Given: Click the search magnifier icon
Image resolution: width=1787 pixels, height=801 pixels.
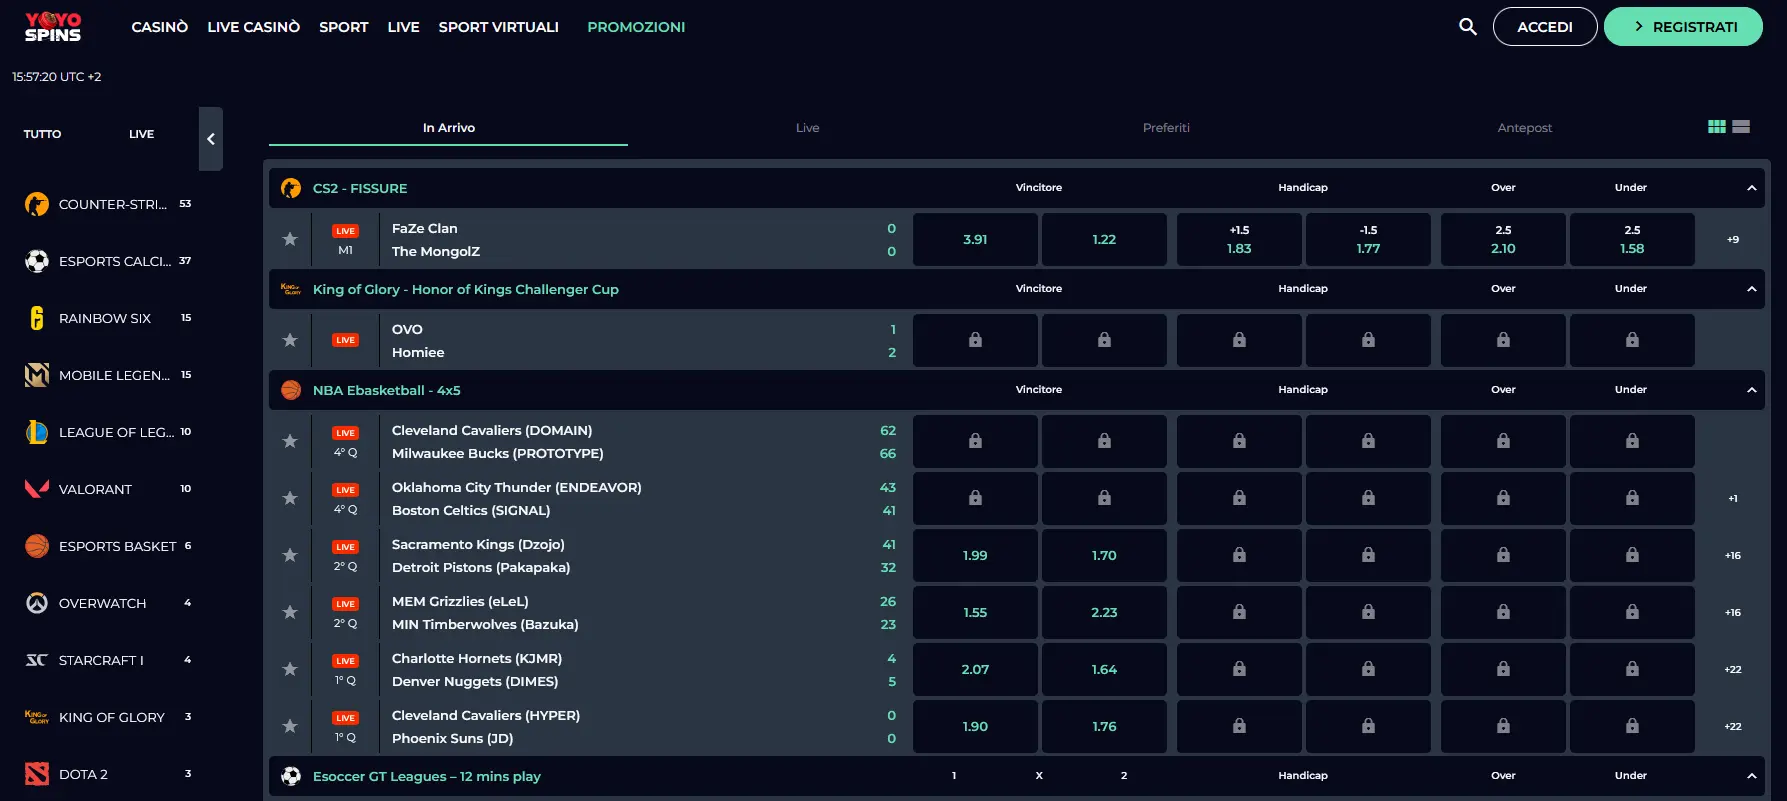Looking at the screenshot, I should 1467,27.
